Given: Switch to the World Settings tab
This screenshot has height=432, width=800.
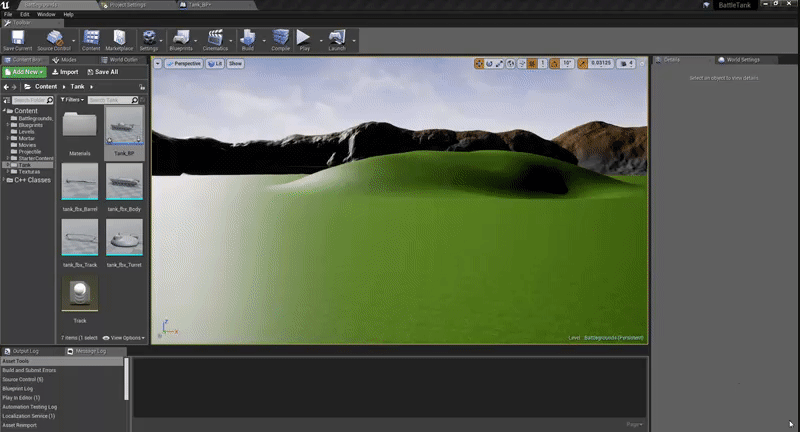Looking at the screenshot, I should [x=744, y=60].
